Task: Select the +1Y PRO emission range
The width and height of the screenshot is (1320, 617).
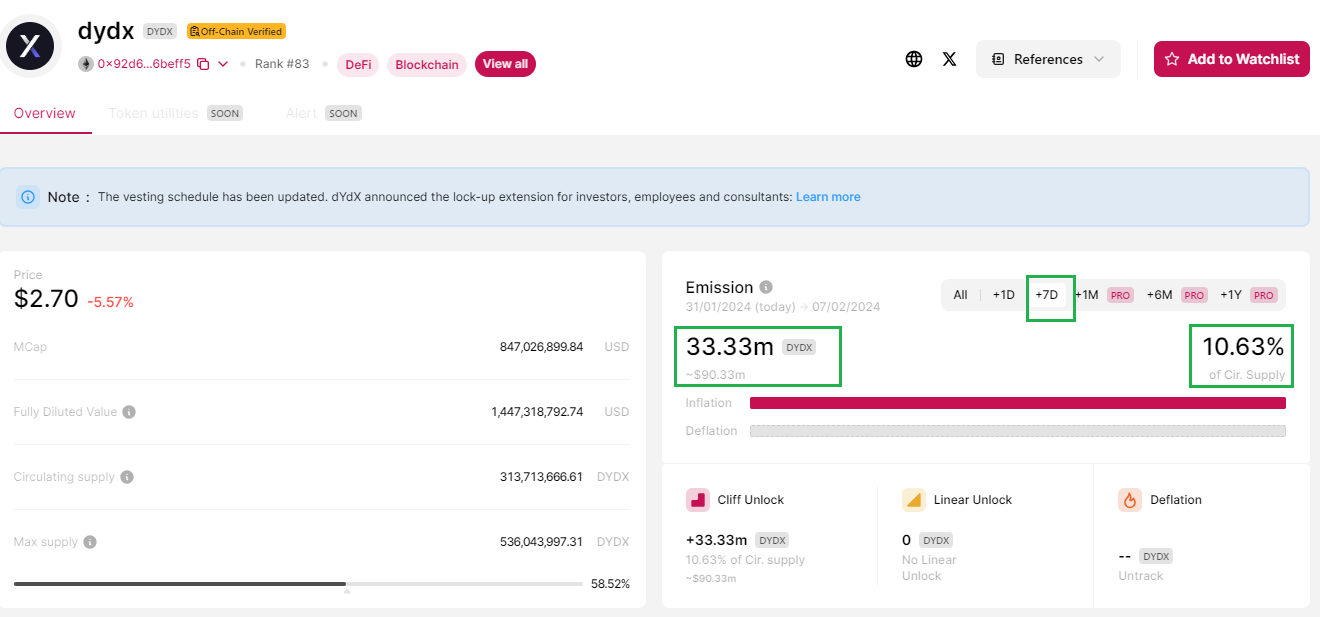Action: pyautogui.click(x=1249, y=295)
